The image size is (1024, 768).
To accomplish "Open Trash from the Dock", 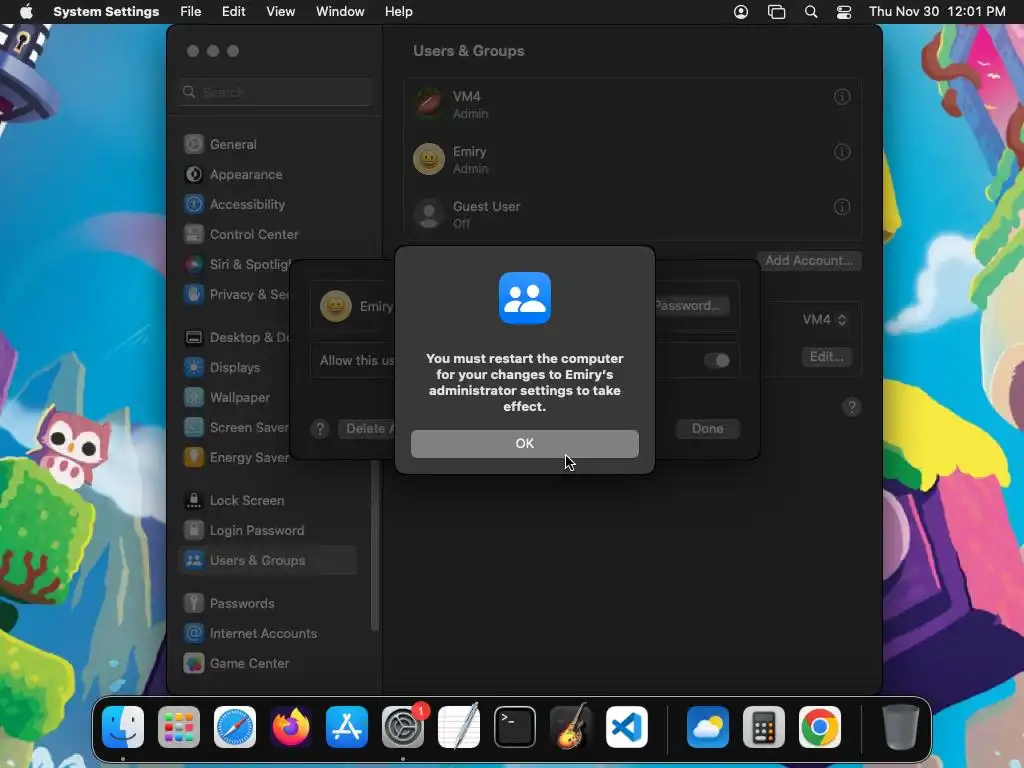I will (x=901, y=727).
